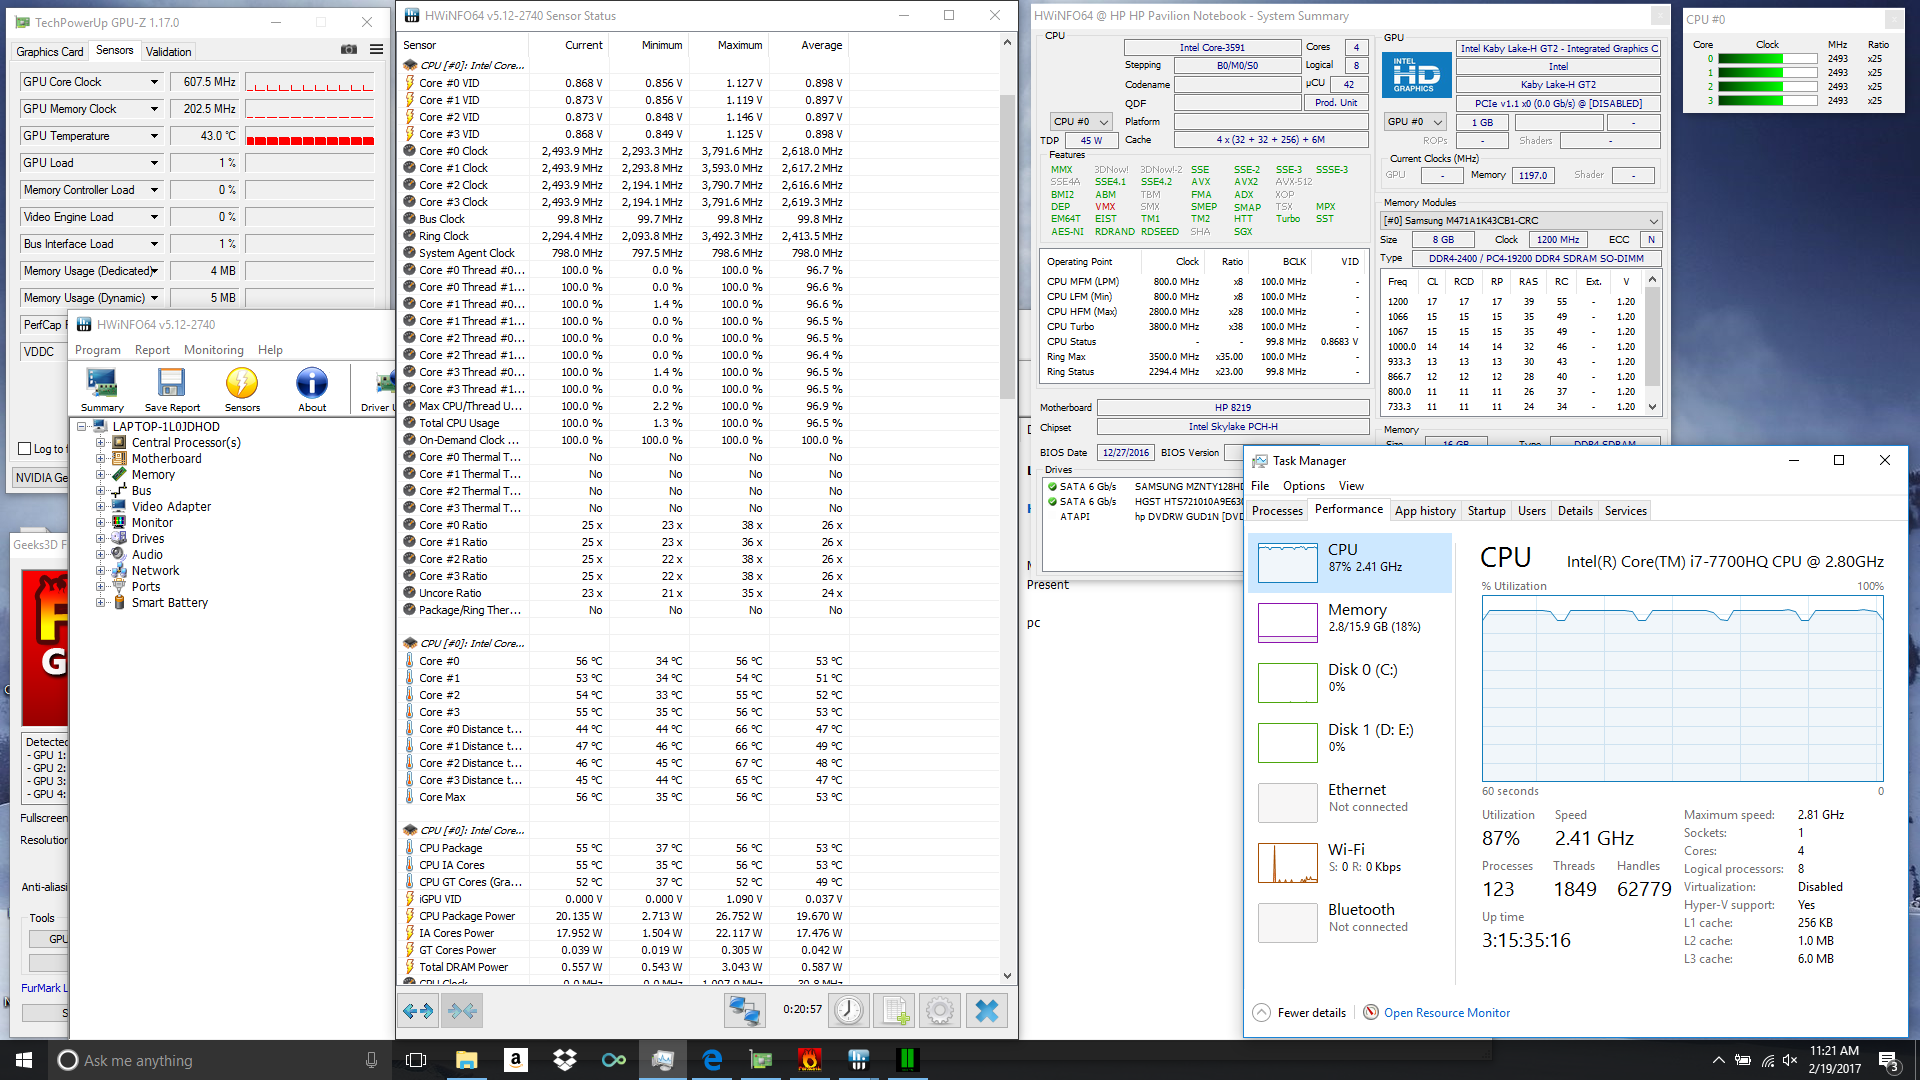Click the network monitors icon in the sensor toolbar
The width and height of the screenshot is (1920, 1080).
click(744, 1011)
